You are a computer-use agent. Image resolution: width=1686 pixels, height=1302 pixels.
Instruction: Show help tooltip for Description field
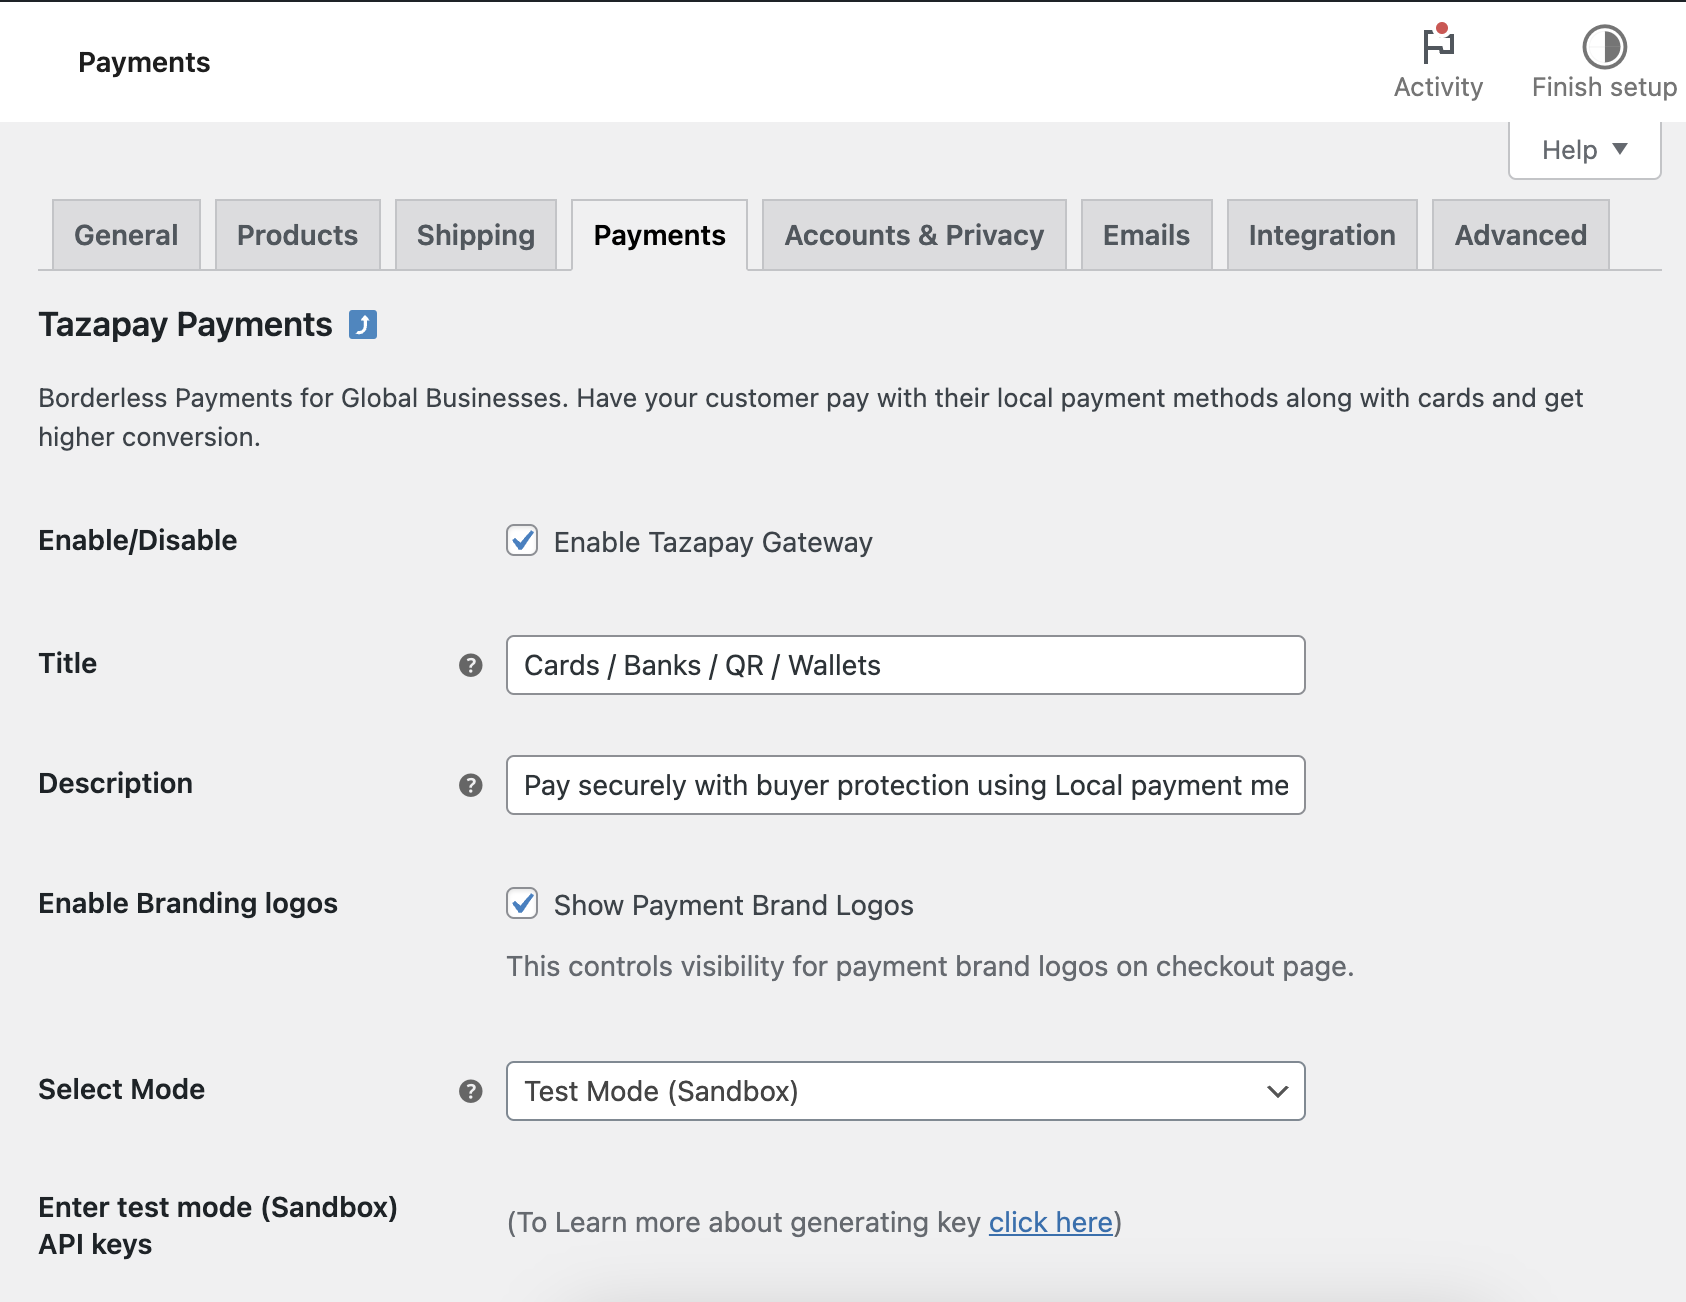click(x=471, y=785)
